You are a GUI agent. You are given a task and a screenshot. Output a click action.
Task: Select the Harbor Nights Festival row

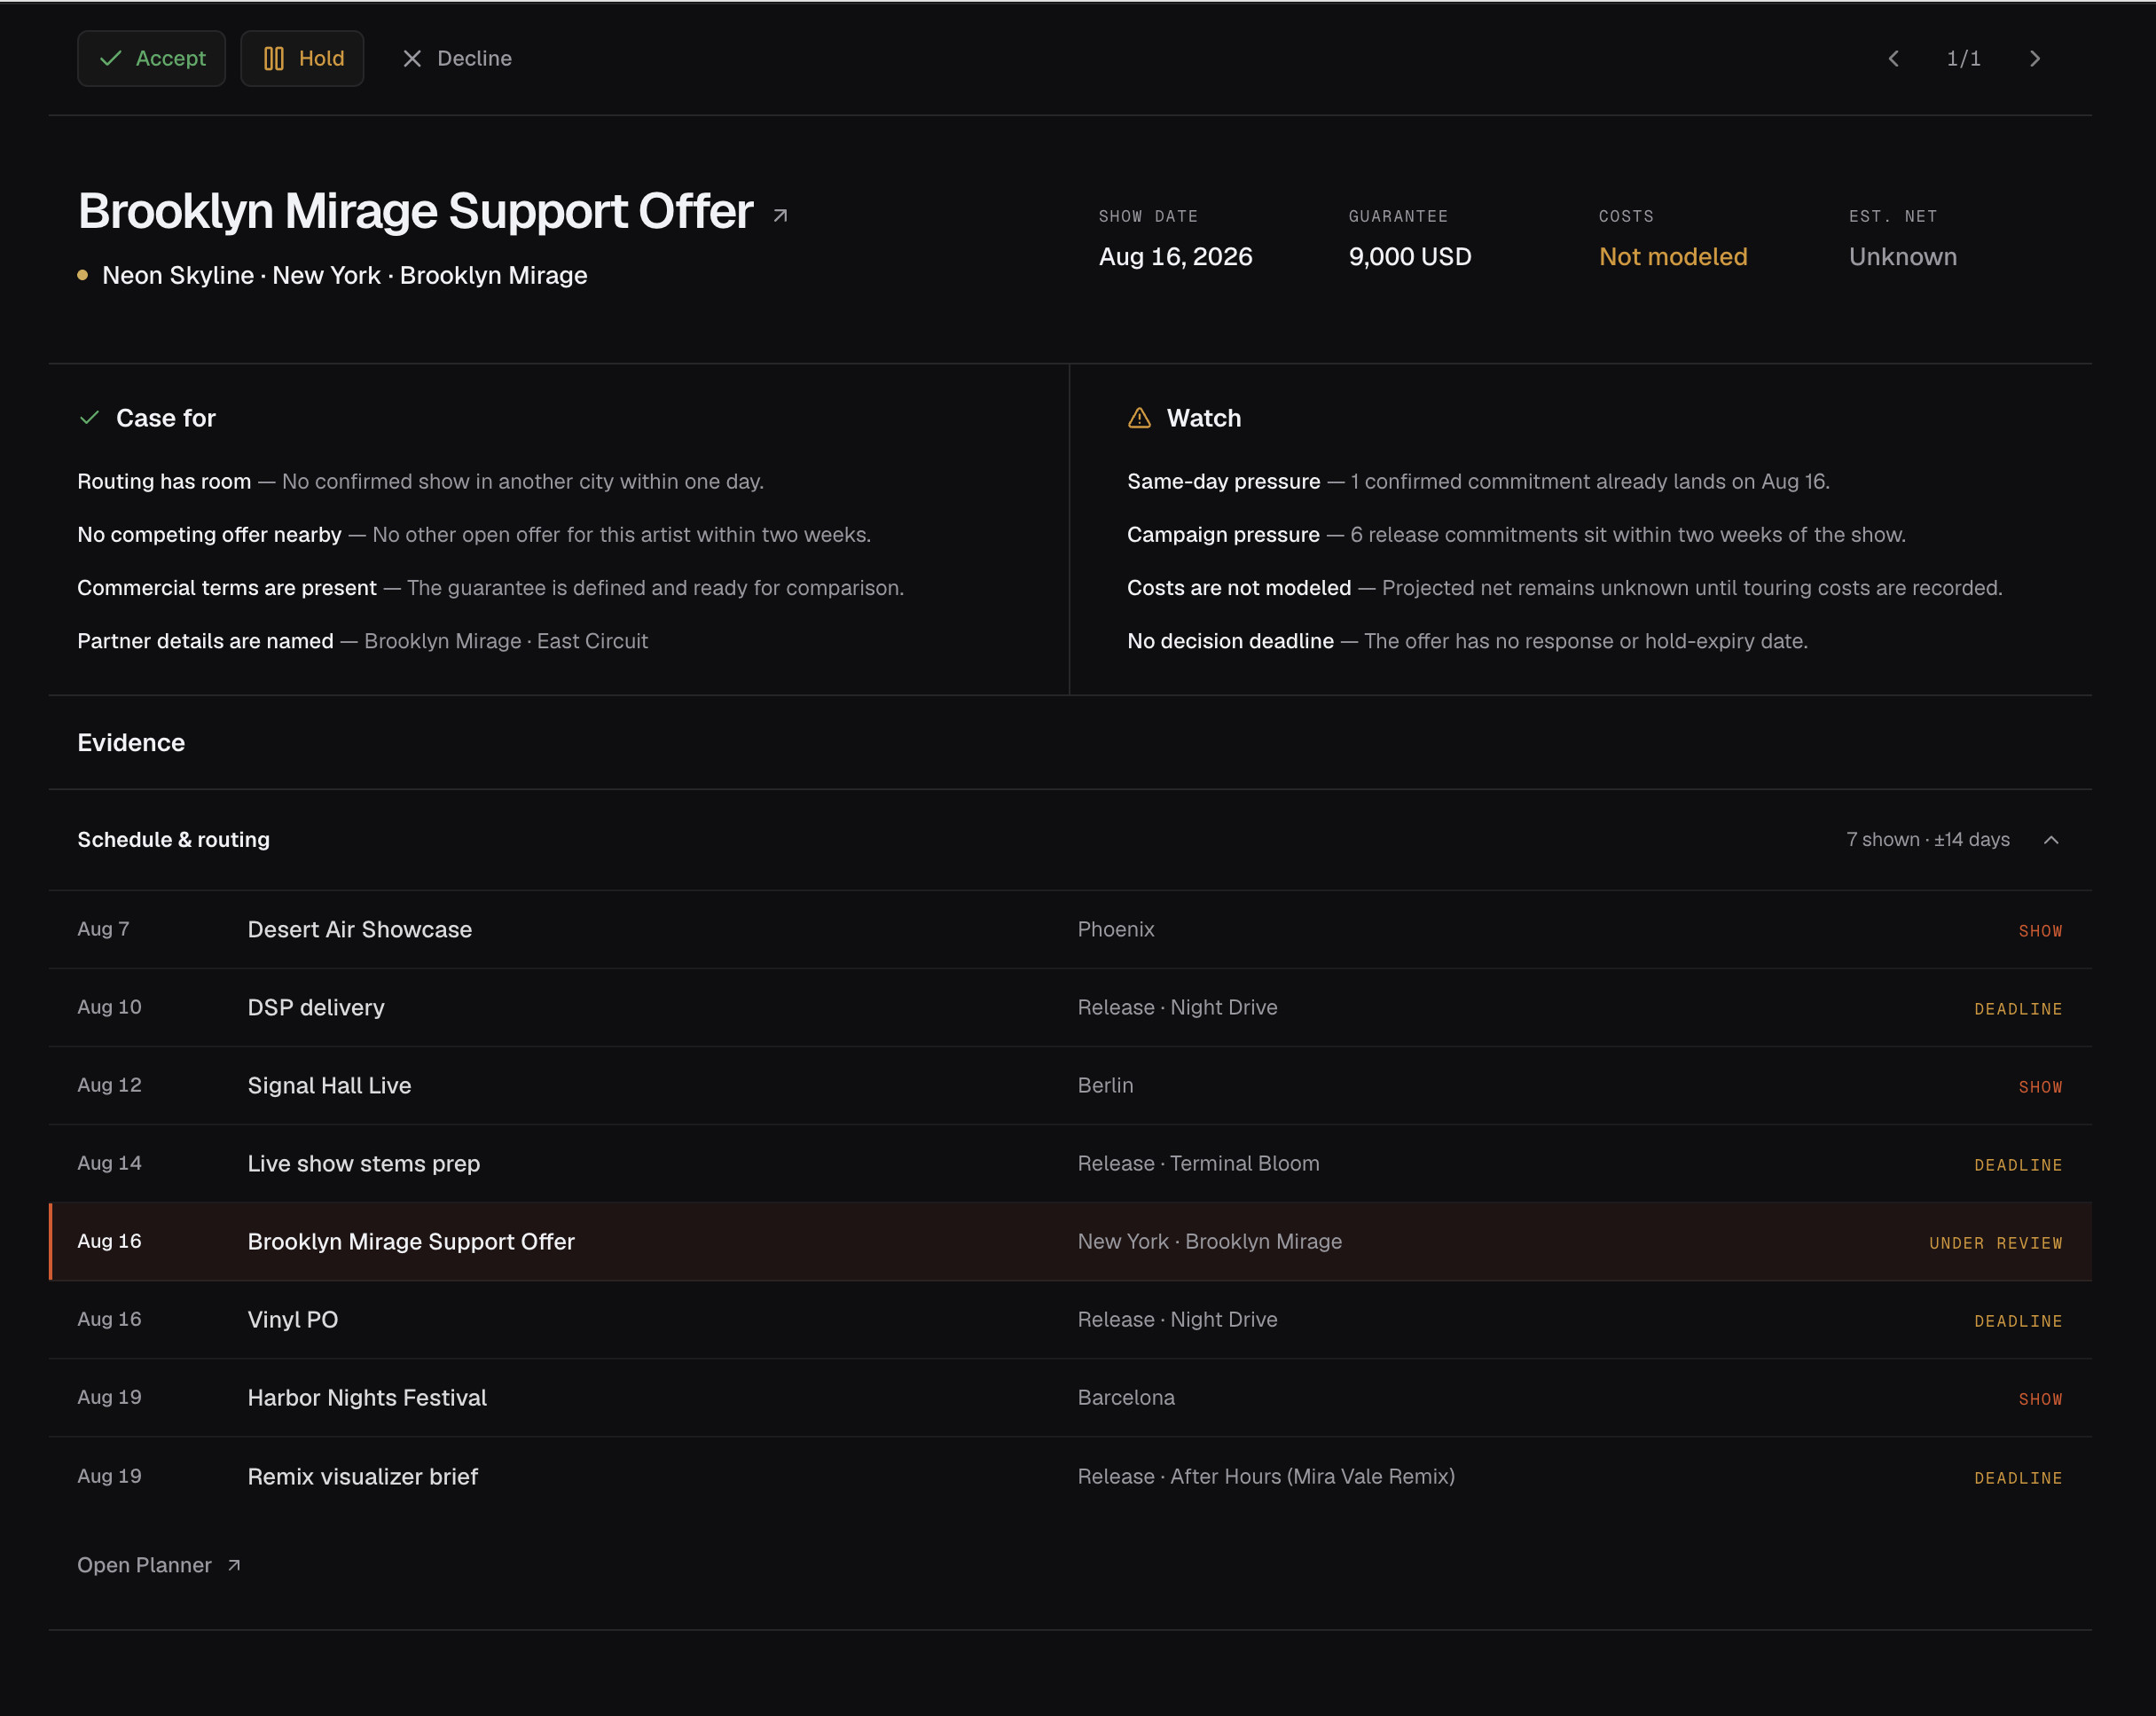1070,1397
